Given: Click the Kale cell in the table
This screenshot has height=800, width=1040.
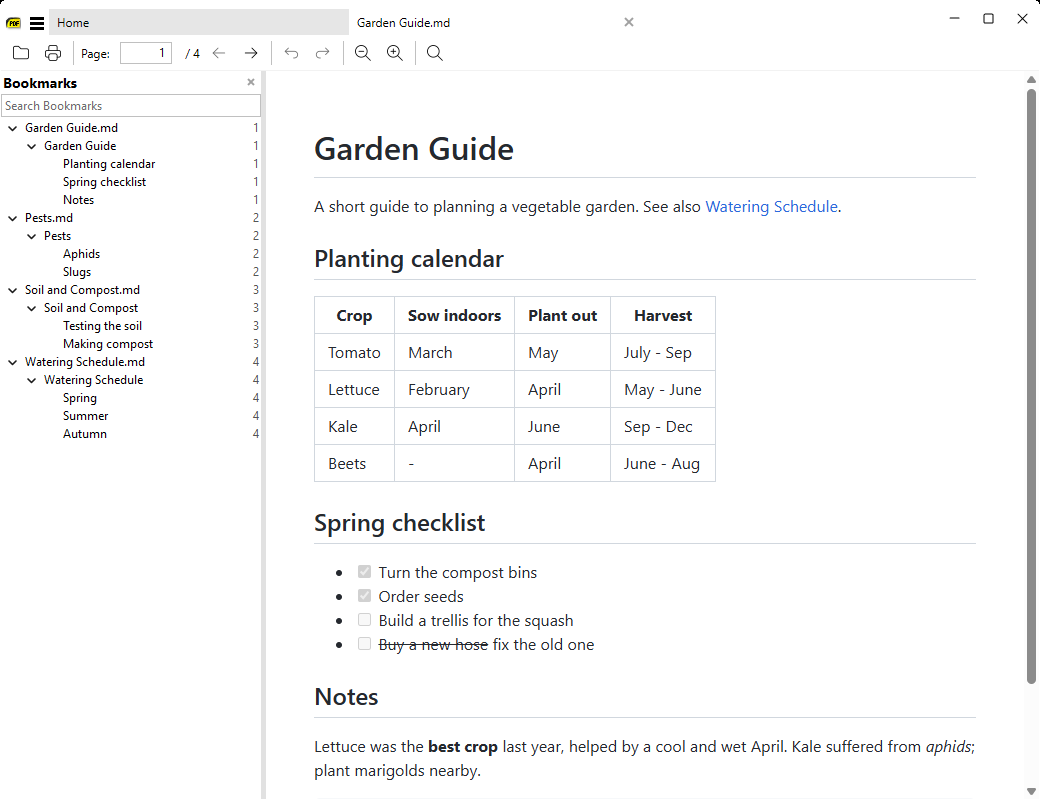Looking at the screenshot, I should tap(354, 427).
